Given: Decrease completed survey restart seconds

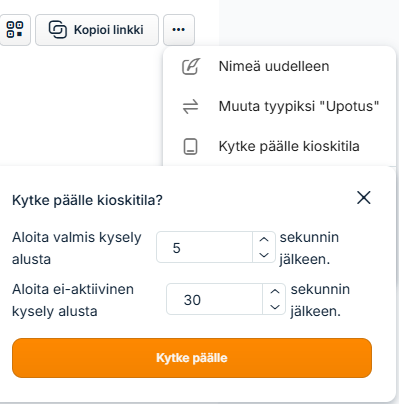Looking at the screenshot, I should point(264,255).
